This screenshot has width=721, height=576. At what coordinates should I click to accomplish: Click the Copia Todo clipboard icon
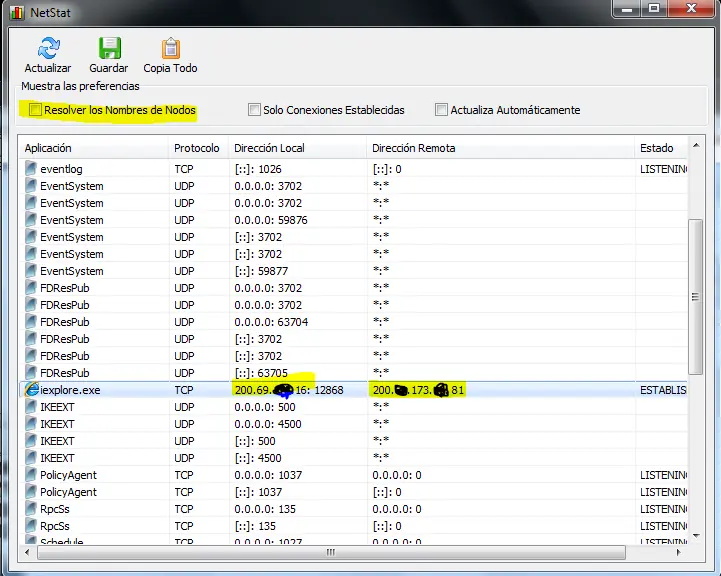[171, 48]
